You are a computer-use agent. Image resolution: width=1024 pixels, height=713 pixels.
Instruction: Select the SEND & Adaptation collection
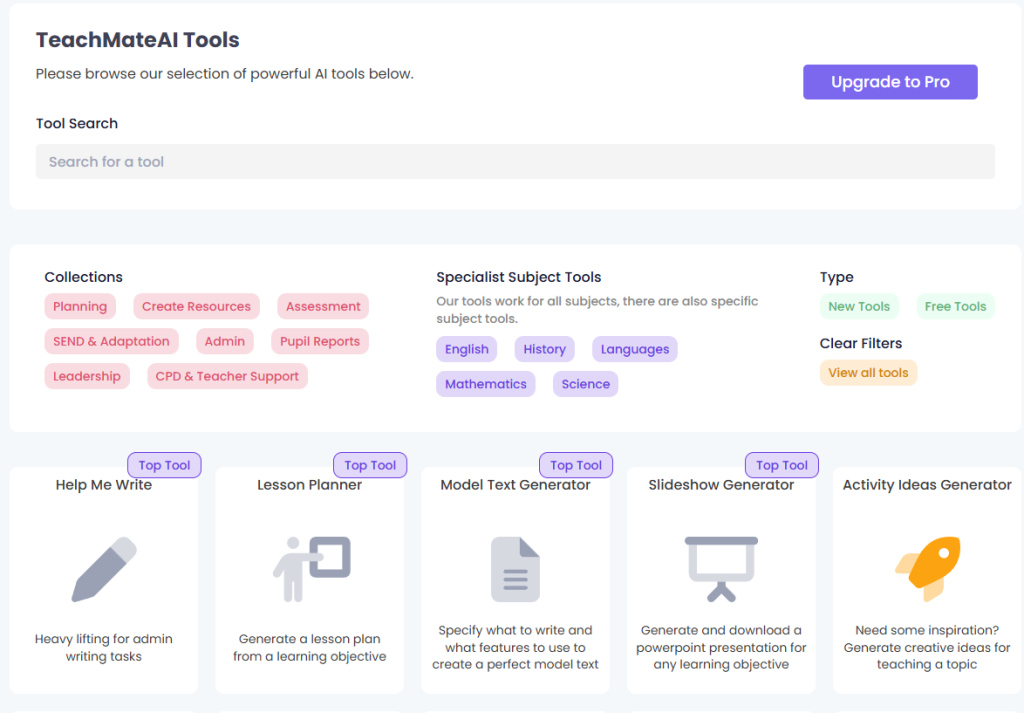(x=111, y=341)
